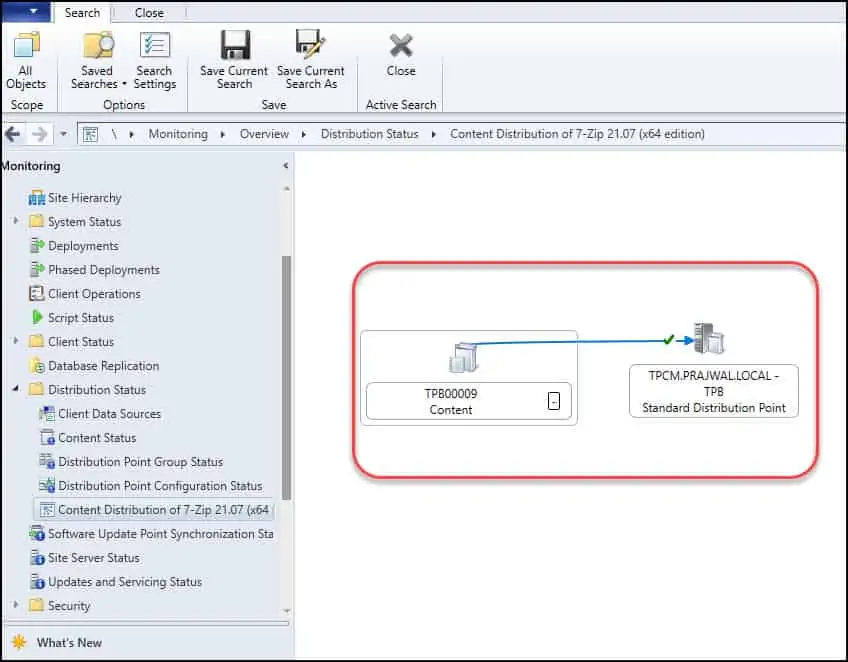Click the Content Status icon
This screenshot has width=848, height=662.
point(47,438)
